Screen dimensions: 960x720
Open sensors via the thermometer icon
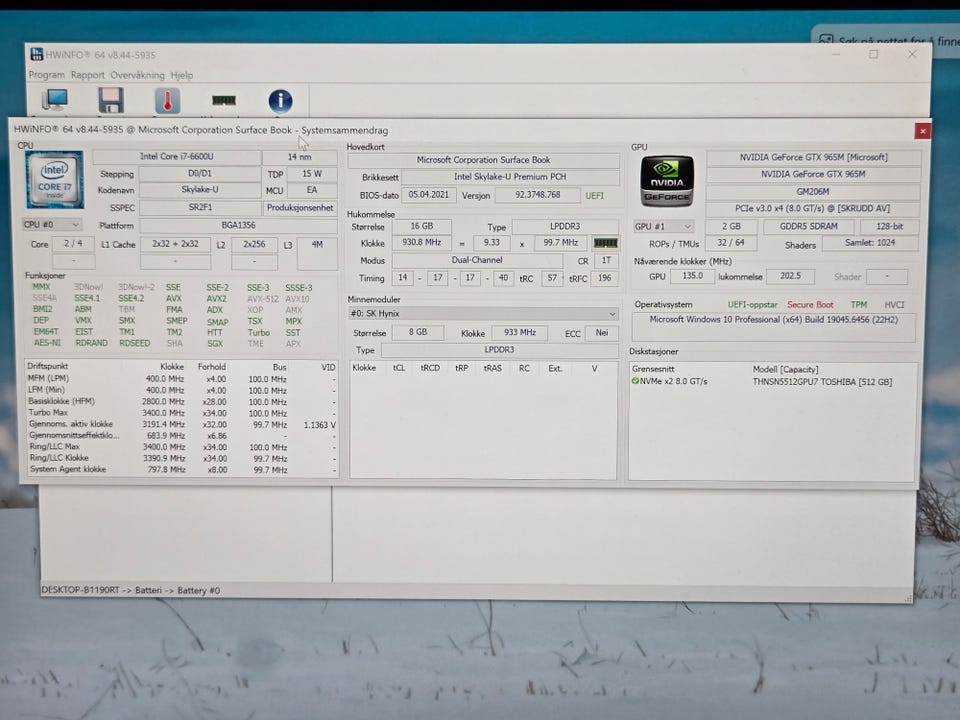pyautogui.click(x=167, y=100)
